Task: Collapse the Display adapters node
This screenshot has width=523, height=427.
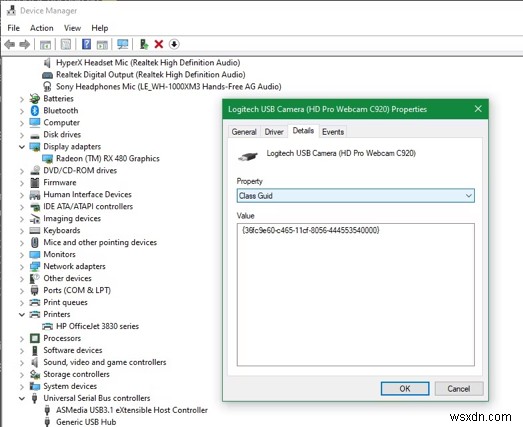Action: [22, 147]
